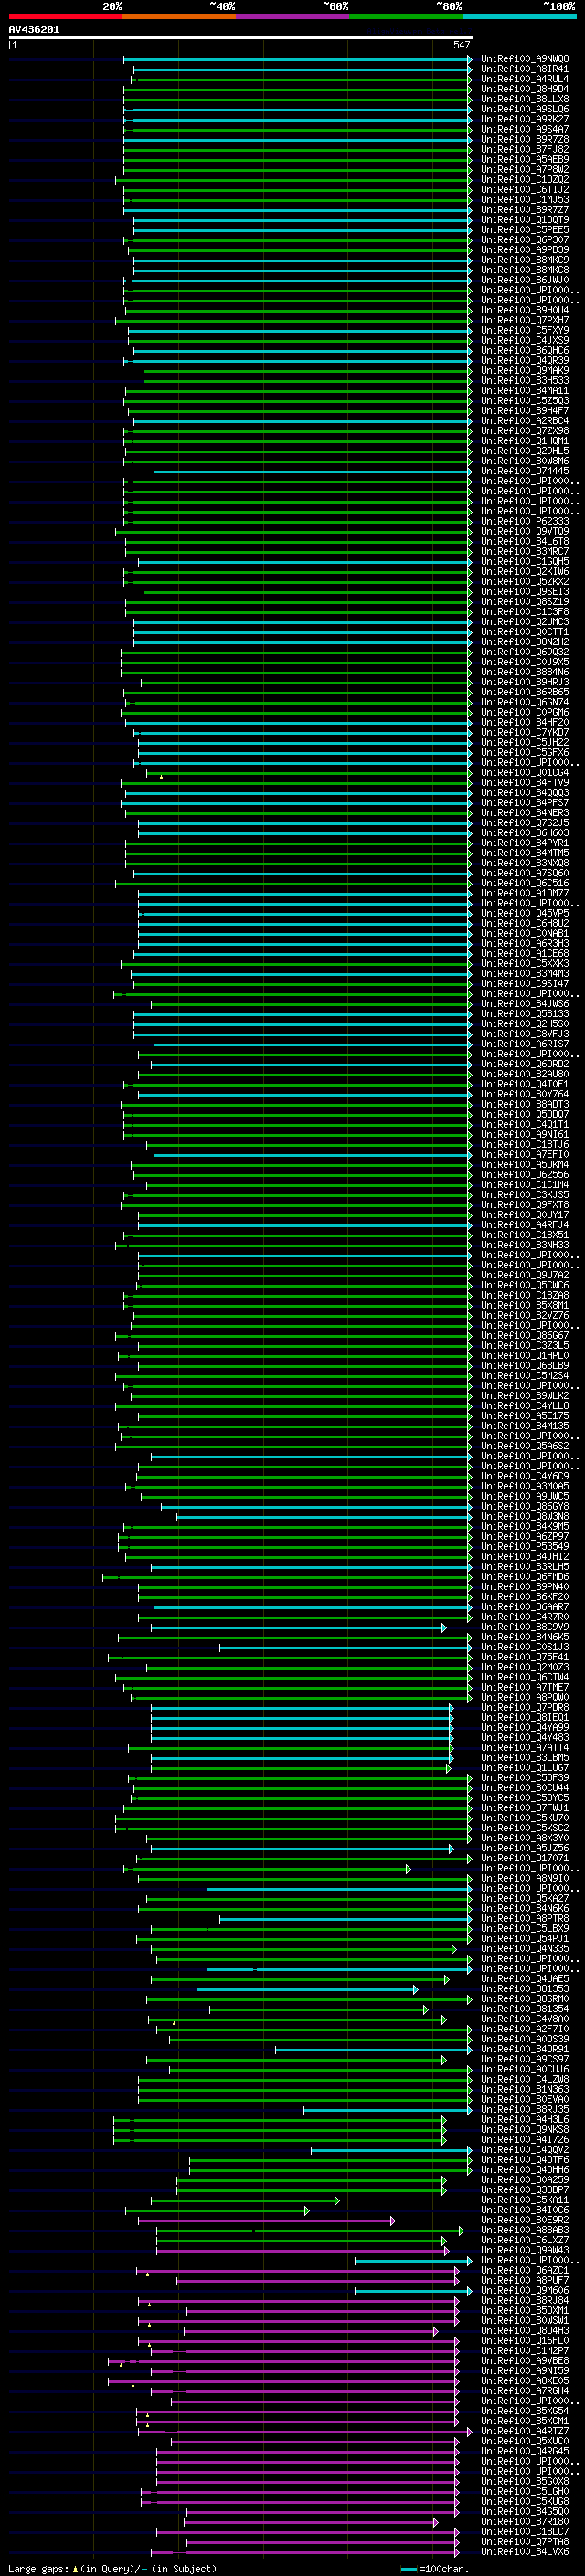Image resolution: width=585 pixels, height=2576 pixels.
Task: Click UniRef100_Q75F41 label
Action: (525, 1657)
